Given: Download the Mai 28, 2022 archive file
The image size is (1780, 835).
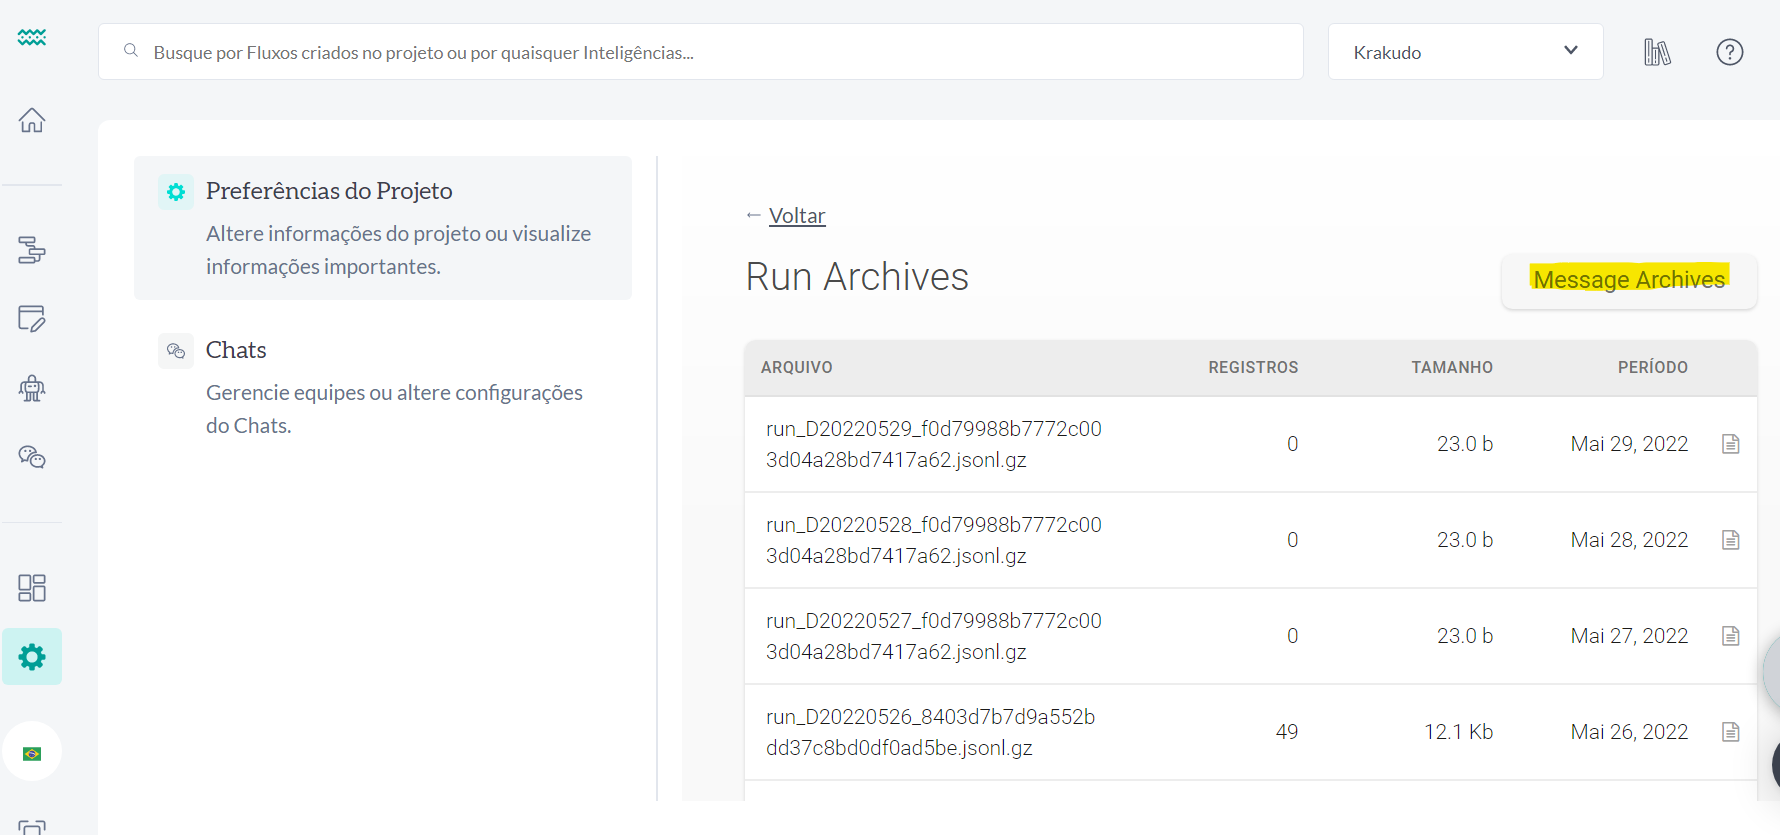Looking at the screenshot, I should coord(1730,540).
